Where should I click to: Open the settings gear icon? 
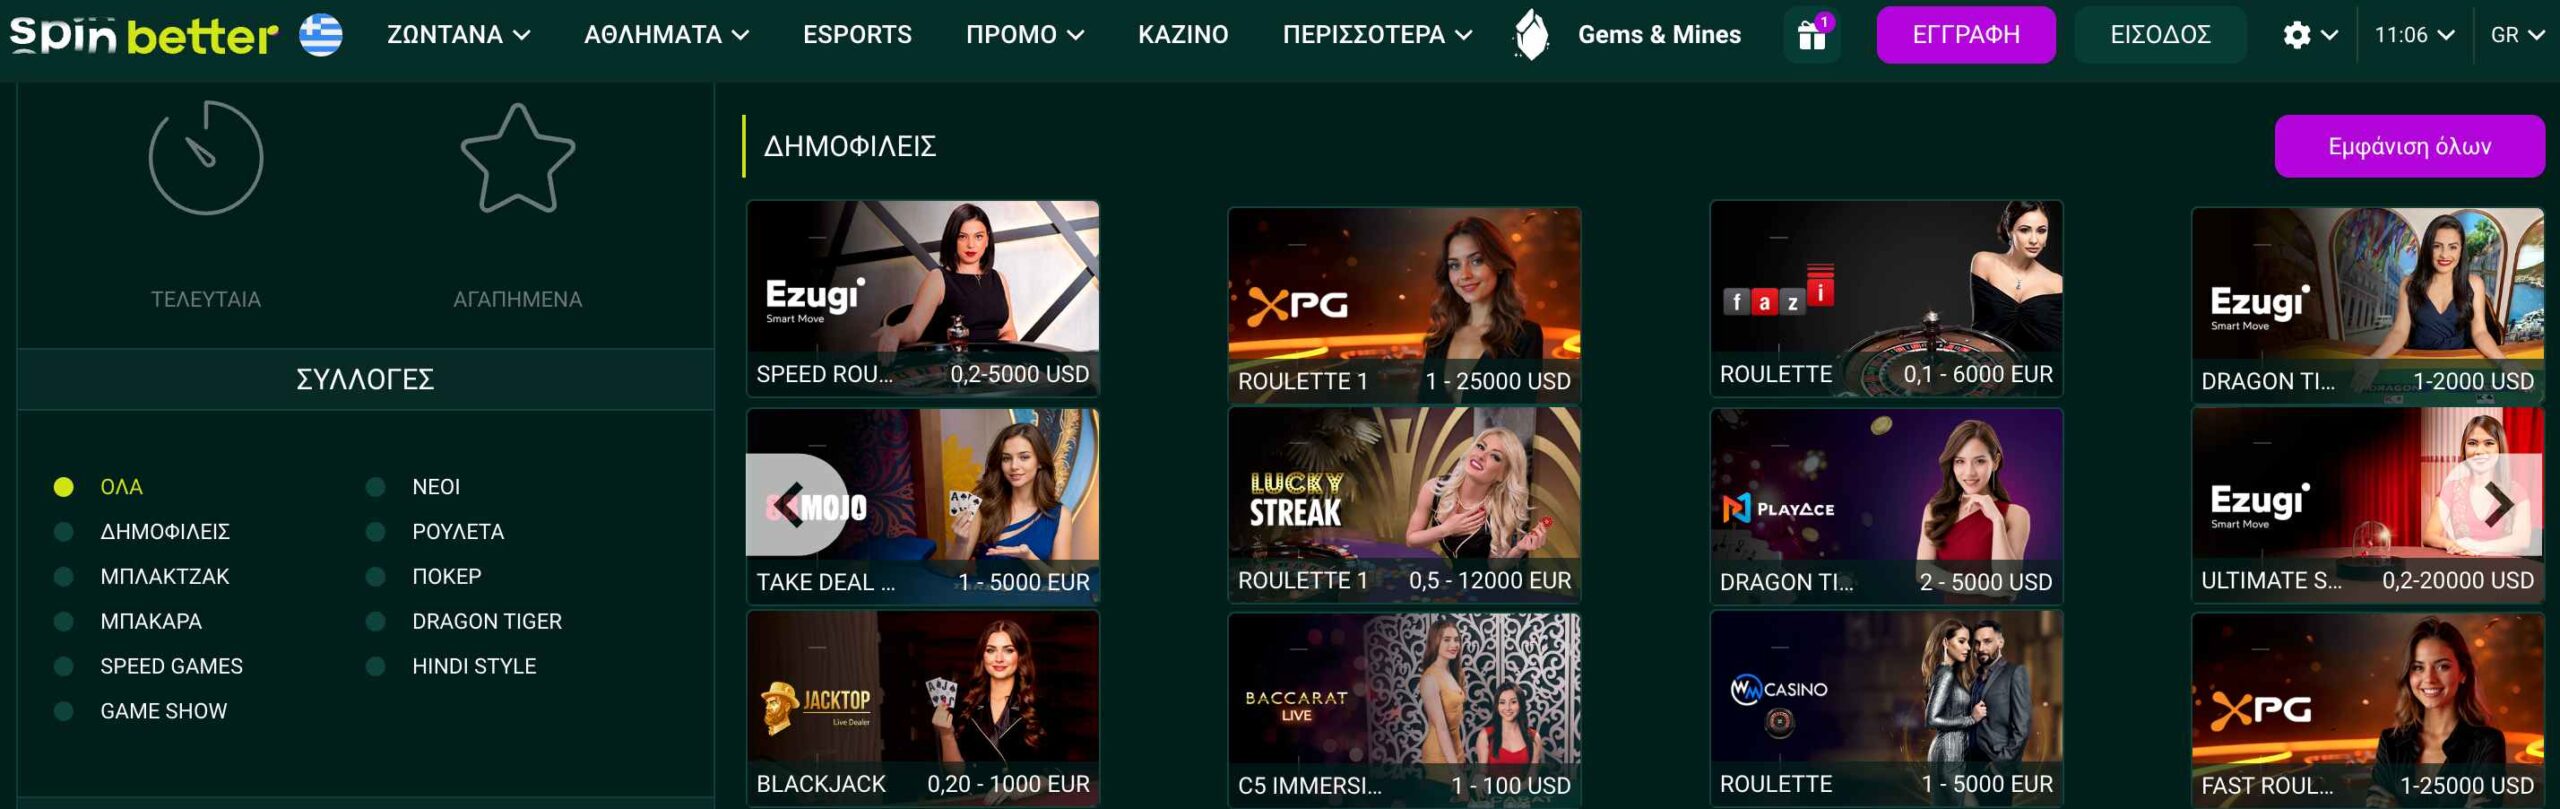tap(2297, 35)
